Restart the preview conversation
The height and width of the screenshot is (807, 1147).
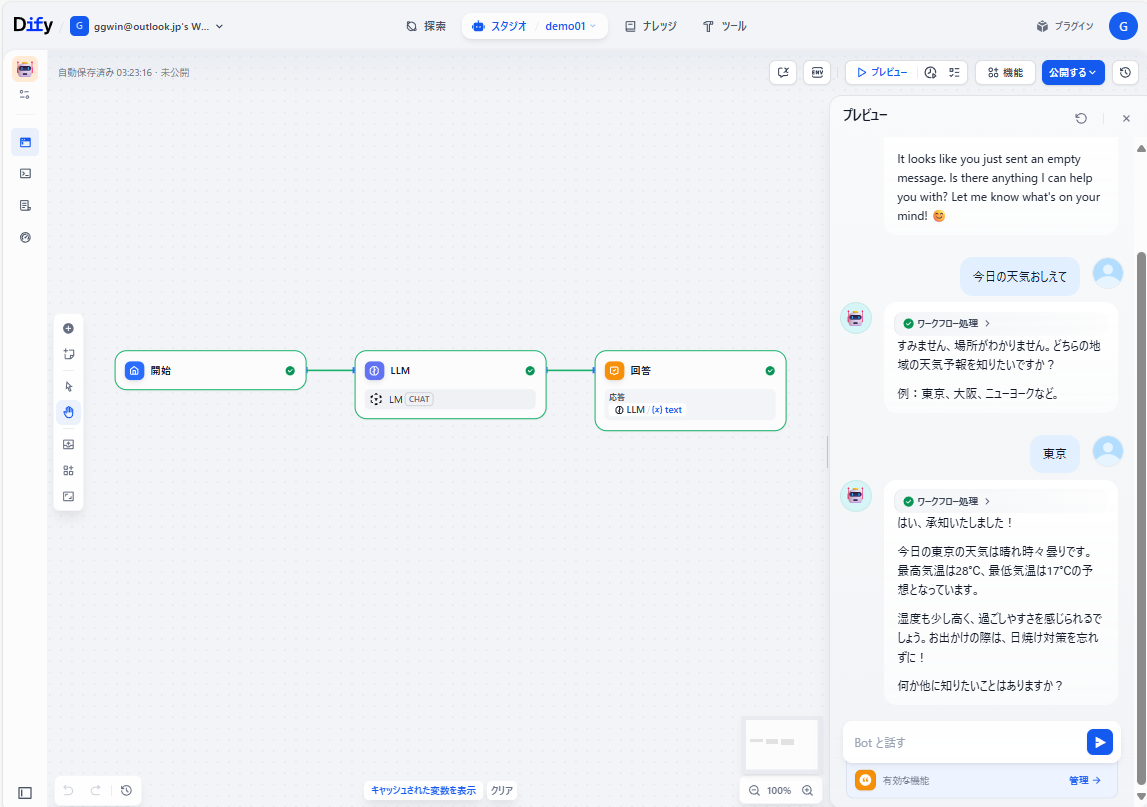pyautogui.click(x=1081, y=118)
